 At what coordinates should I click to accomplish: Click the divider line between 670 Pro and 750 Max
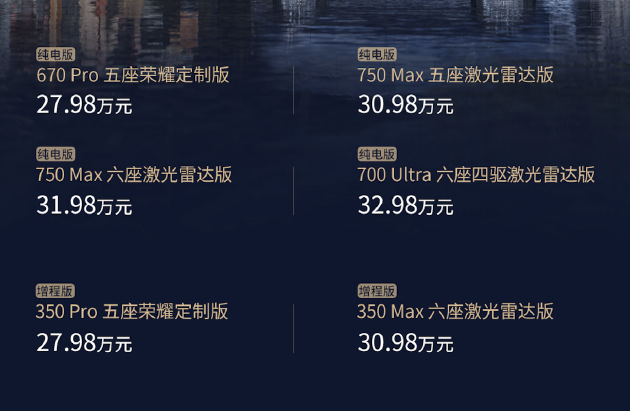pos(293,90)
